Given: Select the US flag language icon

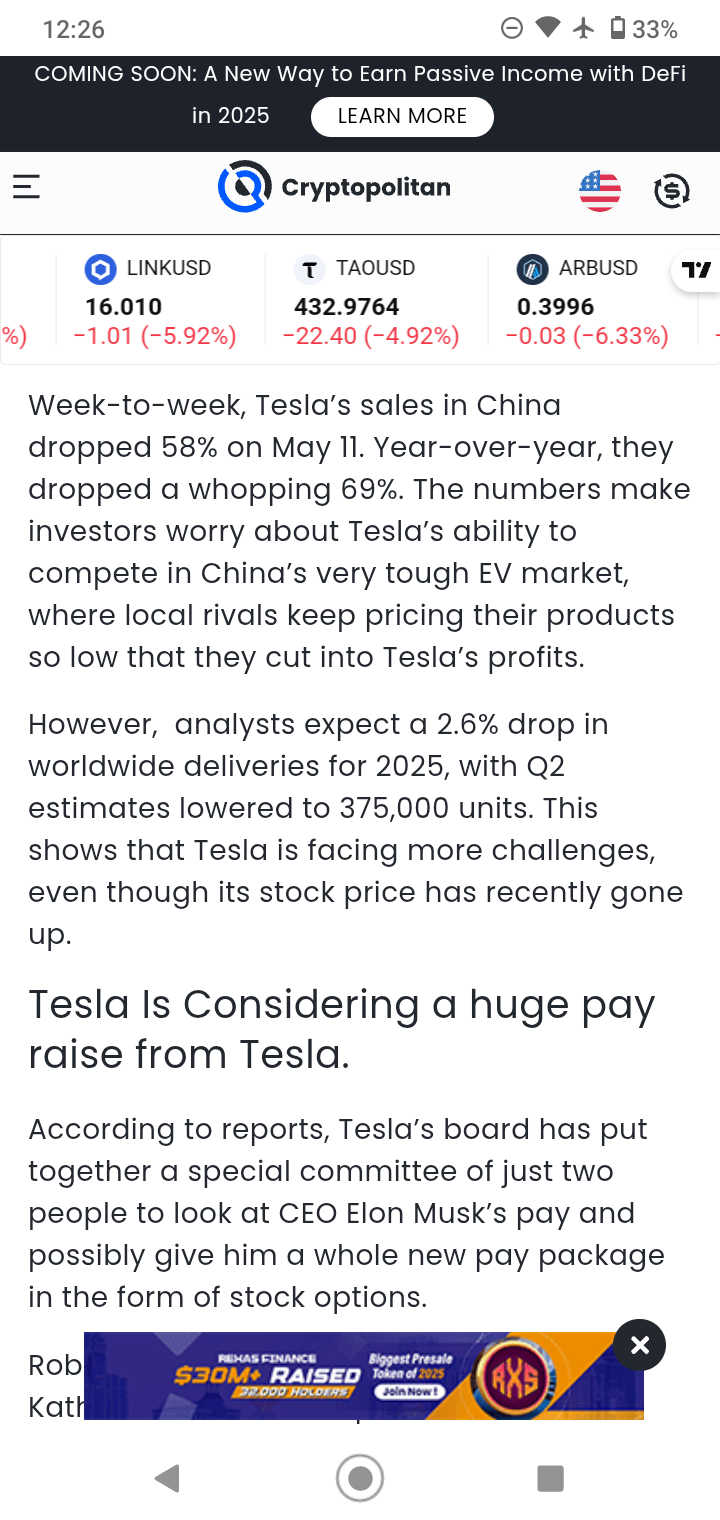Looking at the screenshot, I should pyautogui.click(x=600, y=190).
